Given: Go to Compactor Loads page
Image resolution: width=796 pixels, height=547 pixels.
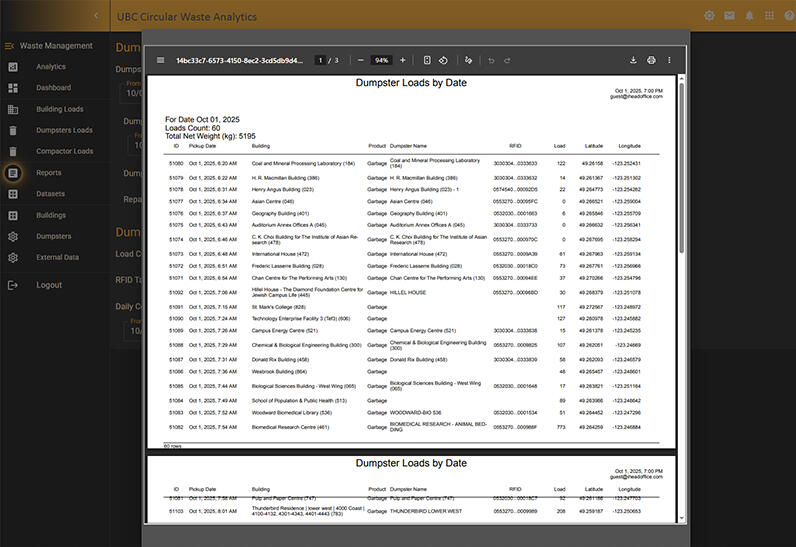Looking at the screenshot, I should tap(64, 151).
